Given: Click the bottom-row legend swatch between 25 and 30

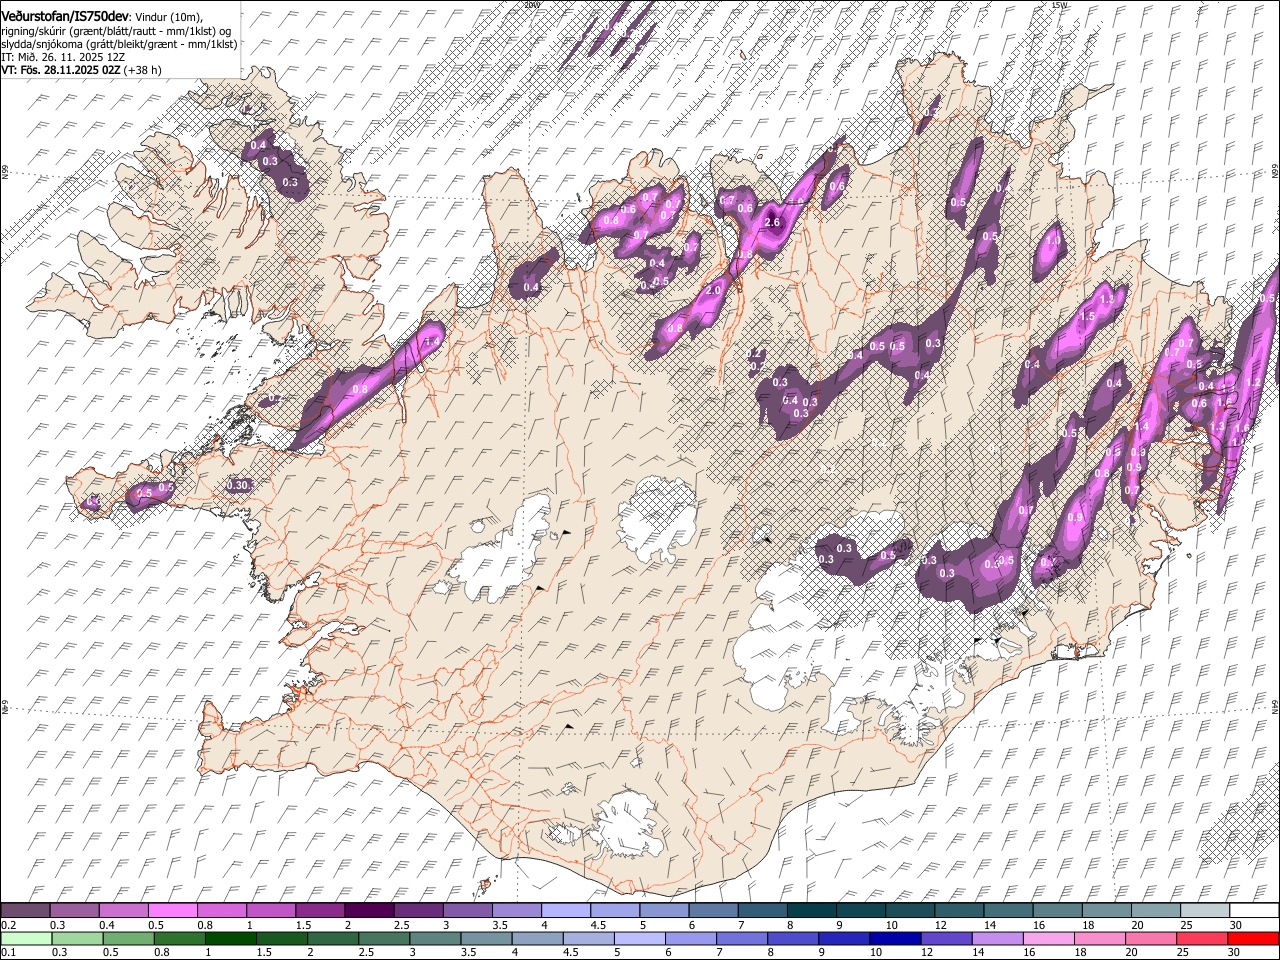Looking at the screenshot, I should click(1200, 938).
